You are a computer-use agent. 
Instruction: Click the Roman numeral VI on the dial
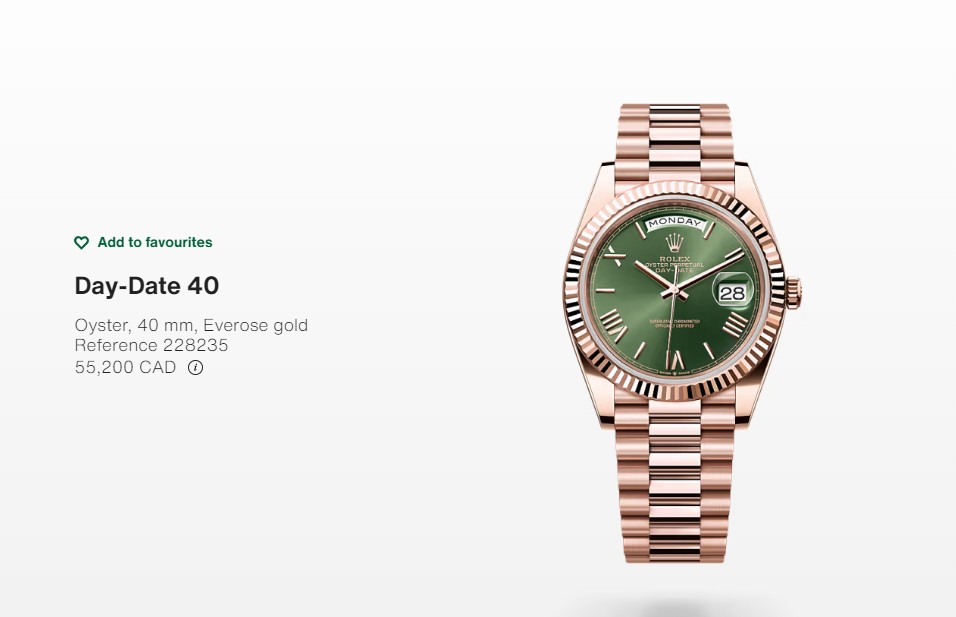pos(676,360)
